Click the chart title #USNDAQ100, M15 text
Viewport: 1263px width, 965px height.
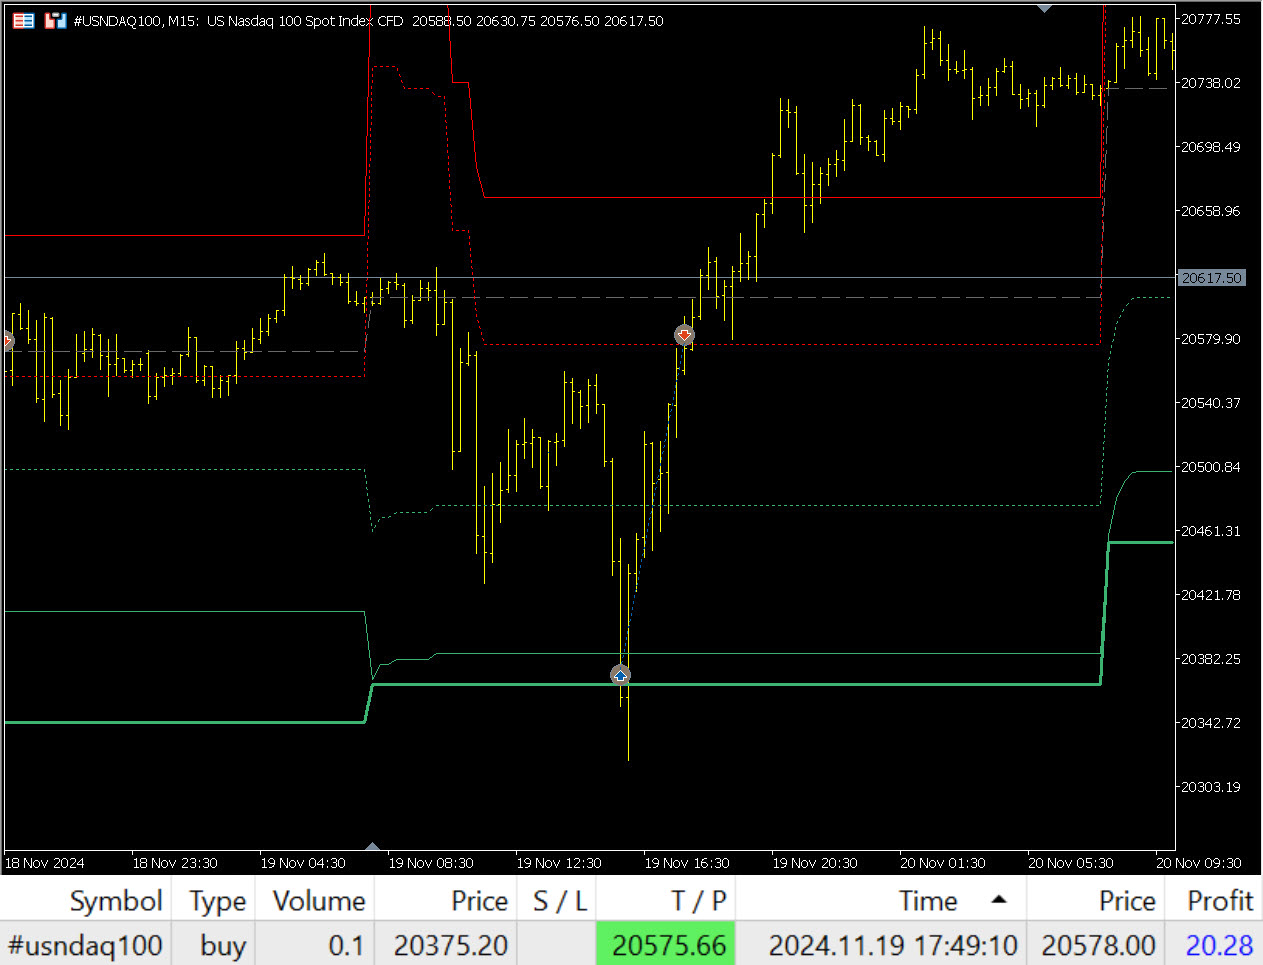click(x=135, y=21)
